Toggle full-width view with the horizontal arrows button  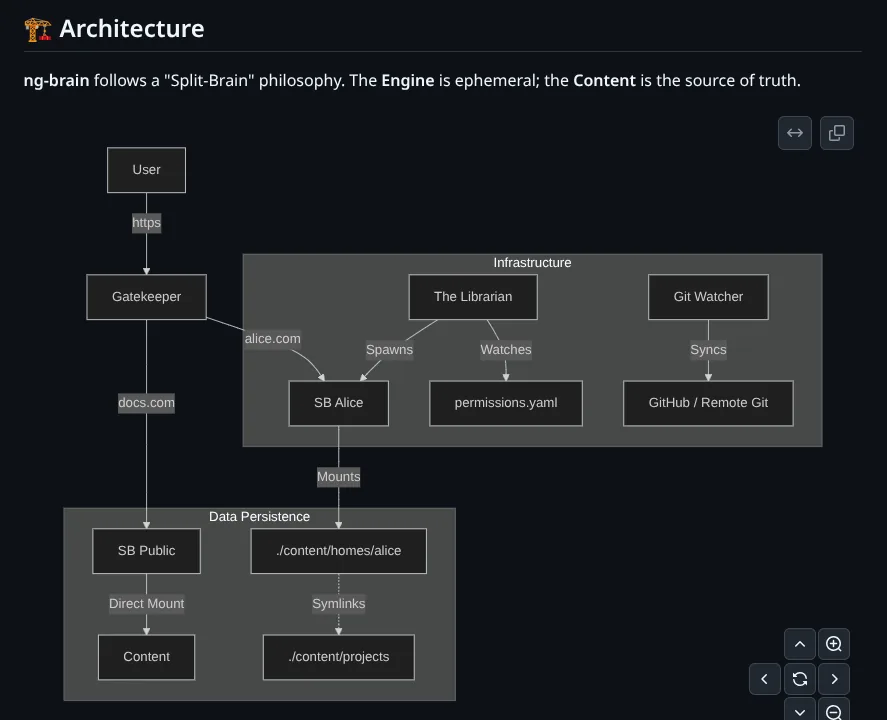coord(795,132)
